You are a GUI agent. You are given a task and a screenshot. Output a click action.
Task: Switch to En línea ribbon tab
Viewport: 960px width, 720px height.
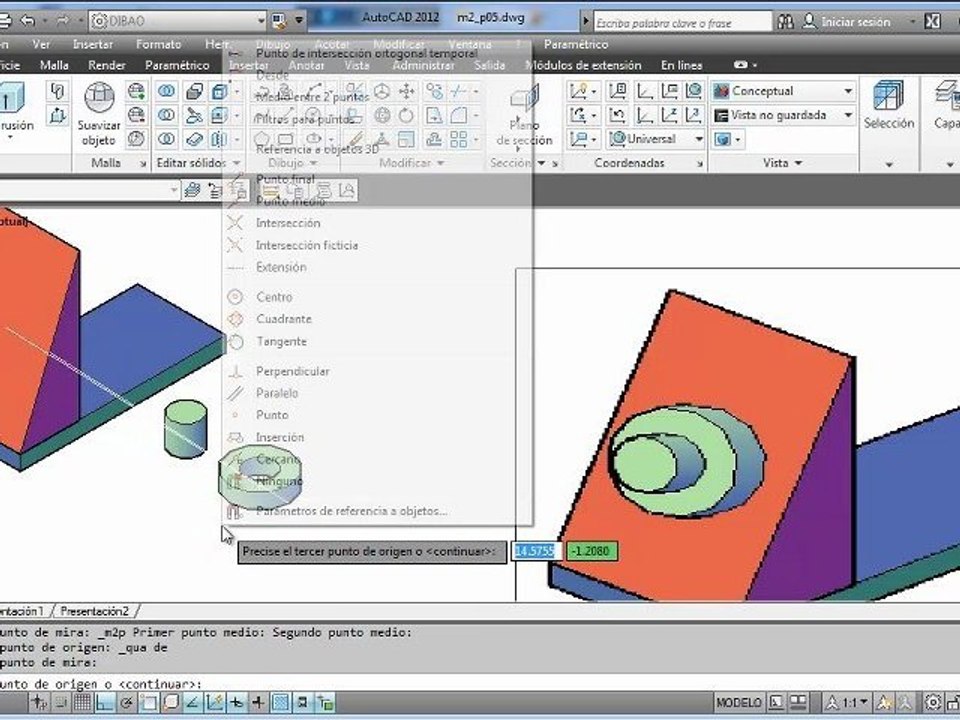click(x=681, y=65)
